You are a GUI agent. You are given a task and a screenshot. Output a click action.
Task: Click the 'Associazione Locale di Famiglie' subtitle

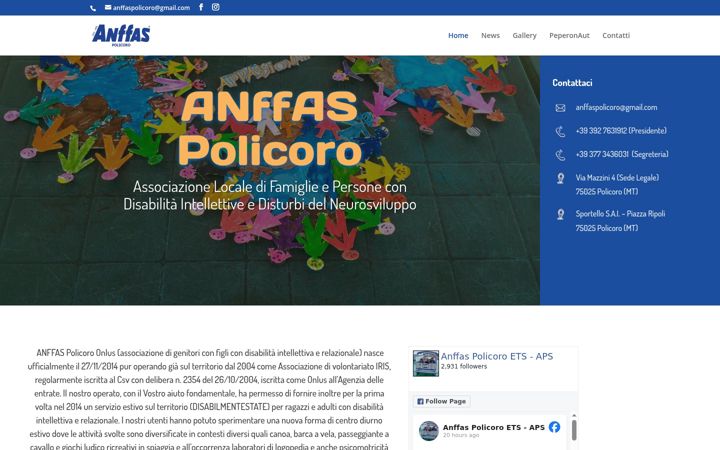point(270,195)
